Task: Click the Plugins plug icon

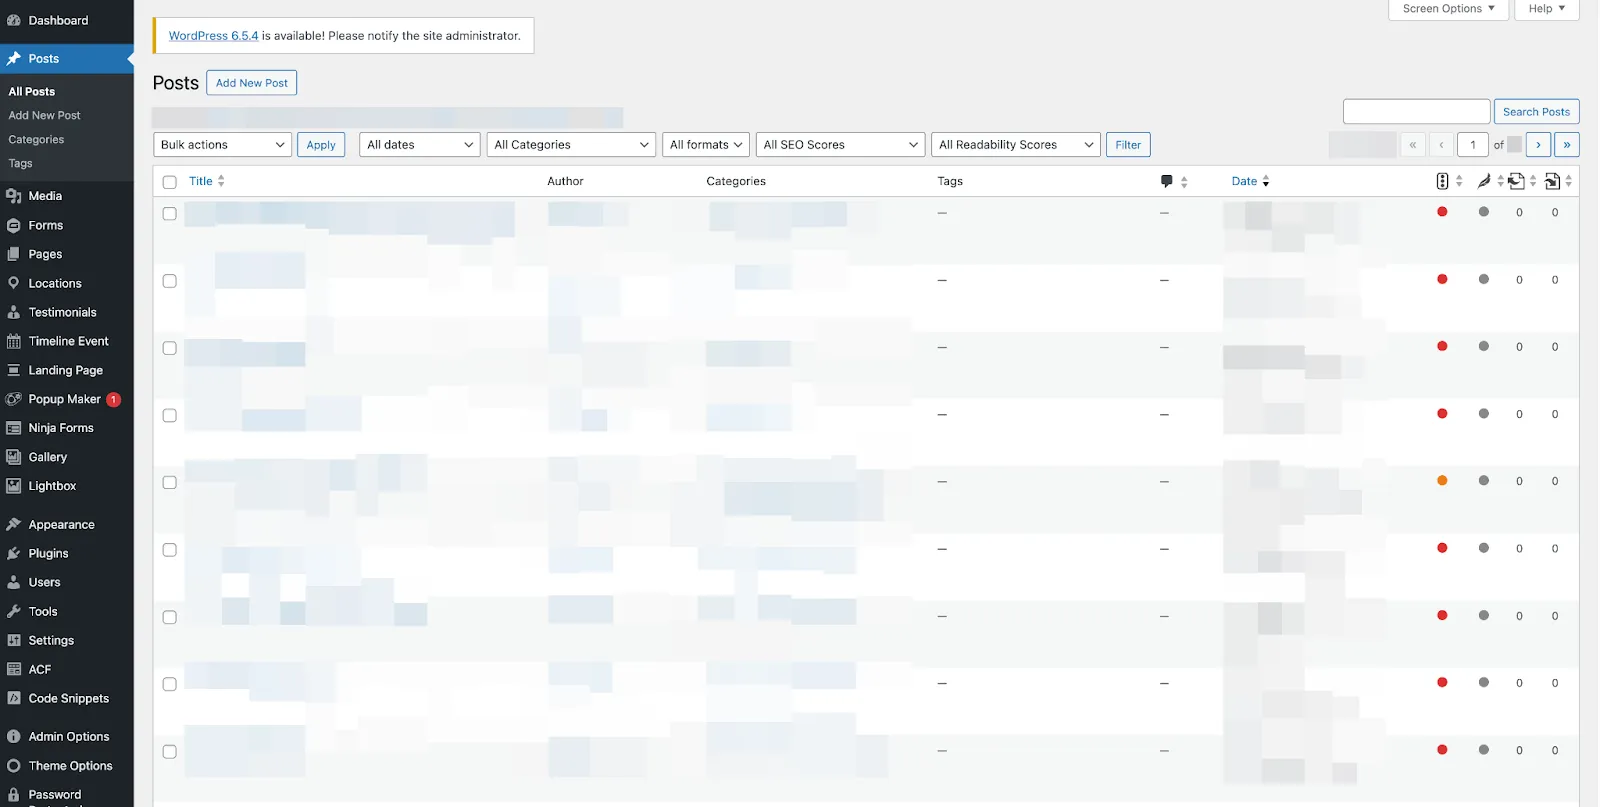Action: click(x=14, y=553)
